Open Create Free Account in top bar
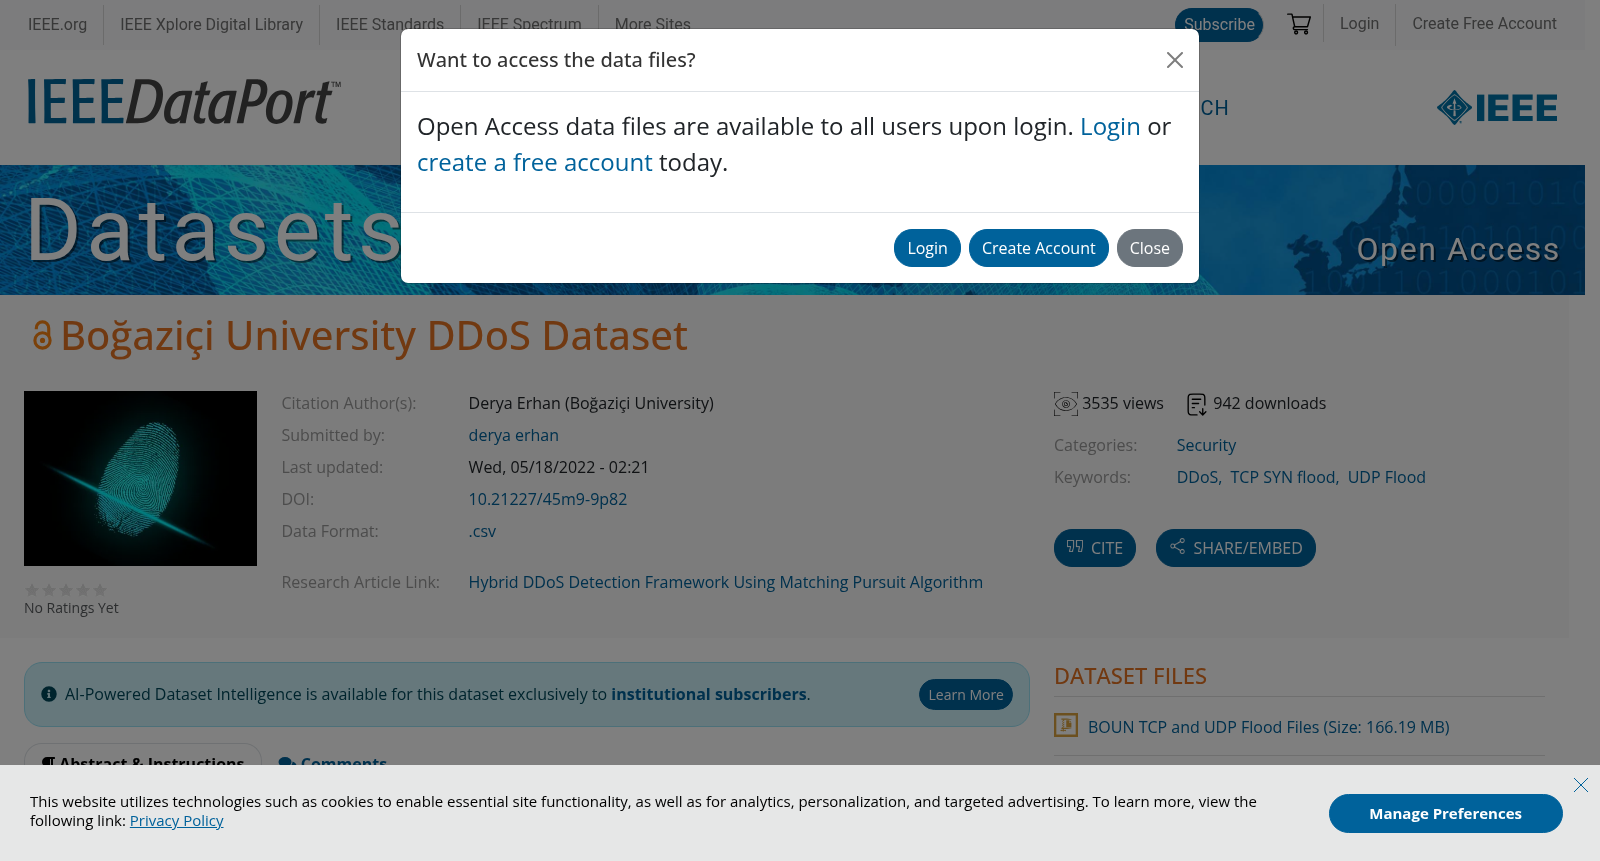This screenshot has height=861, width=1600. pos(1484,23)
